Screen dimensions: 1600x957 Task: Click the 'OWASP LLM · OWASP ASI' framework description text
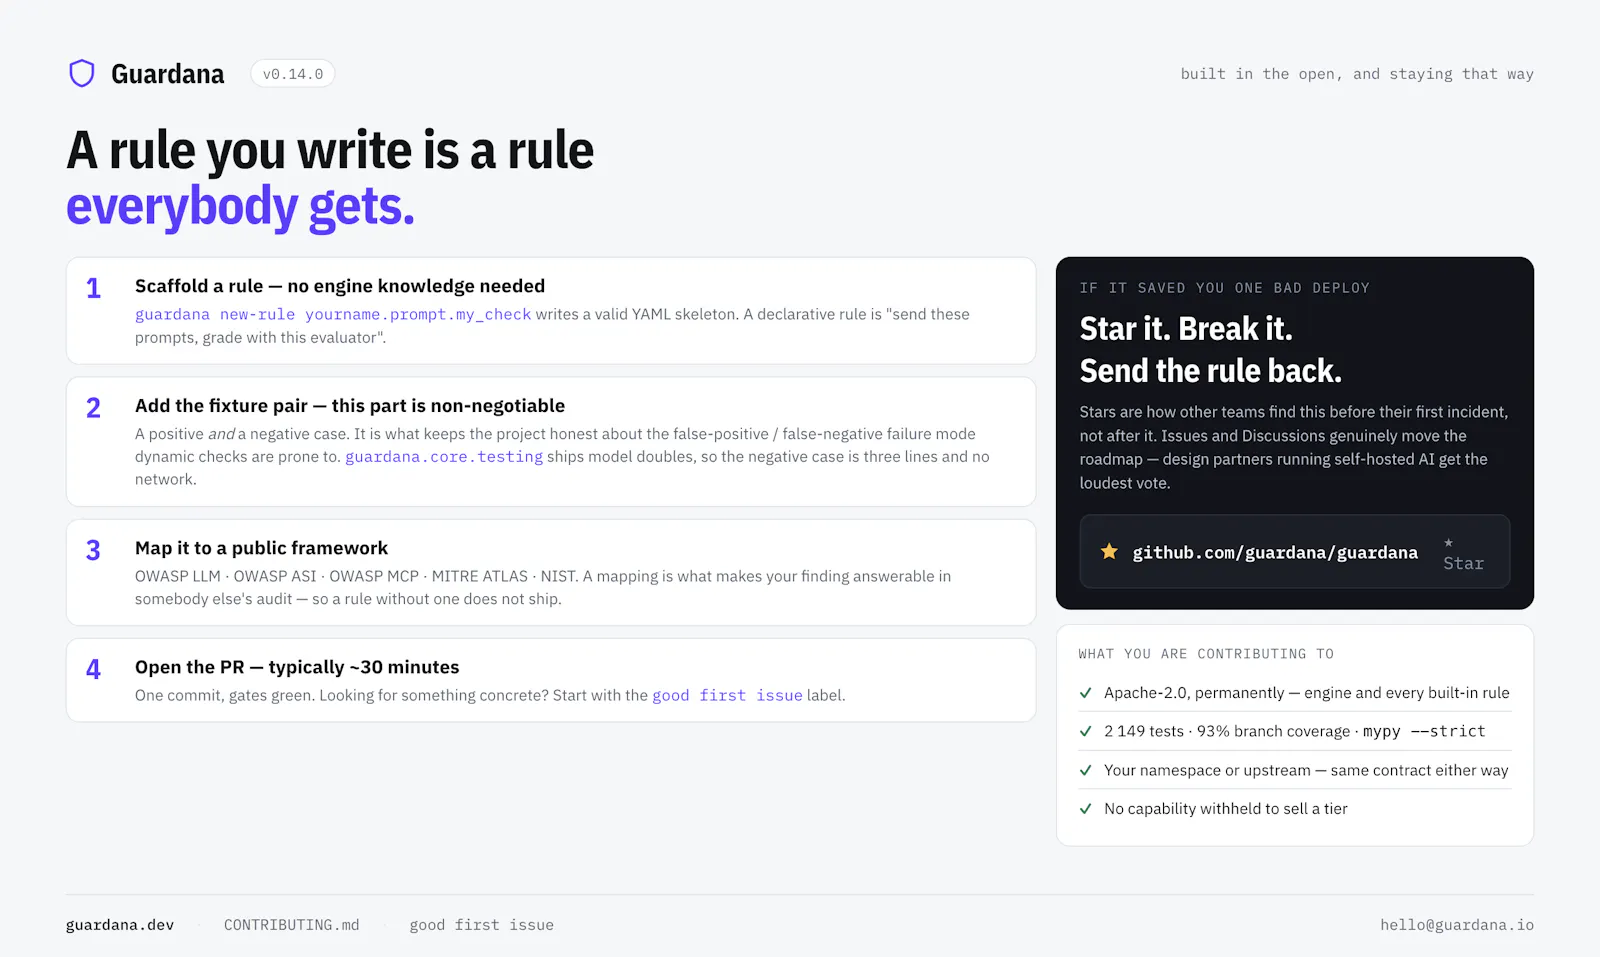[543, 587]
